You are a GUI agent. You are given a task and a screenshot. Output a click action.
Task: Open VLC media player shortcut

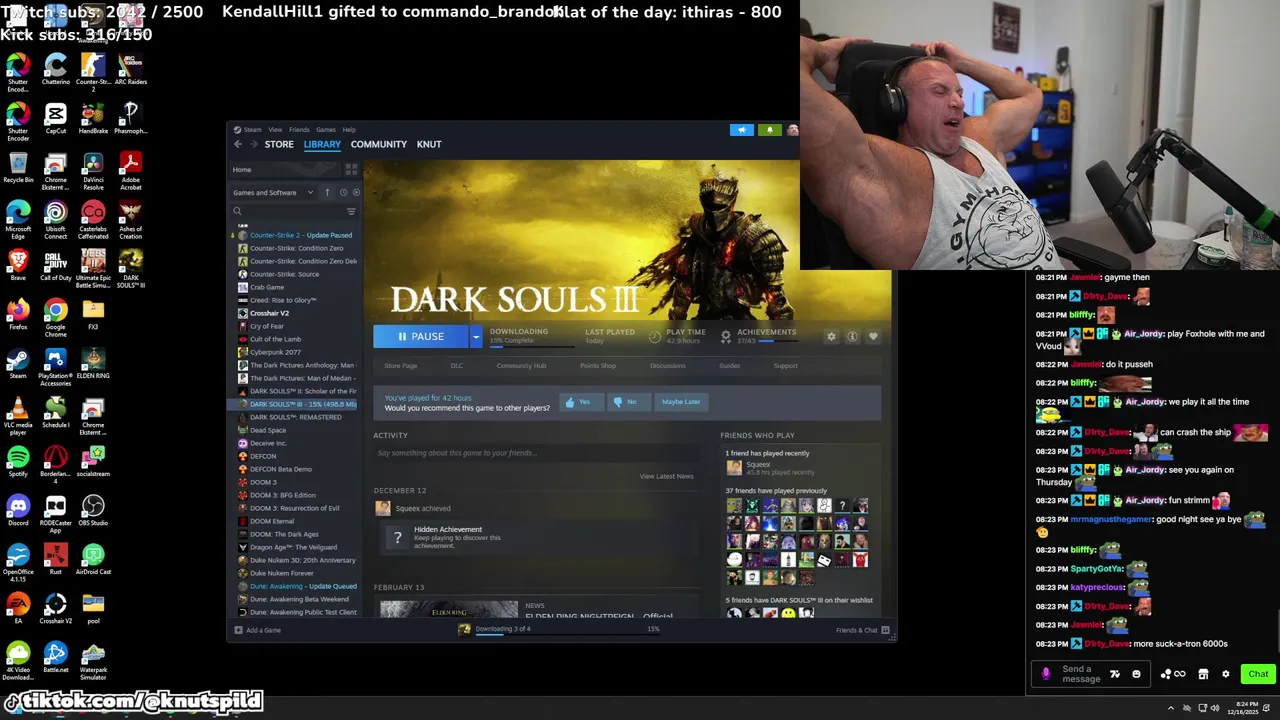tap(18, 414)
